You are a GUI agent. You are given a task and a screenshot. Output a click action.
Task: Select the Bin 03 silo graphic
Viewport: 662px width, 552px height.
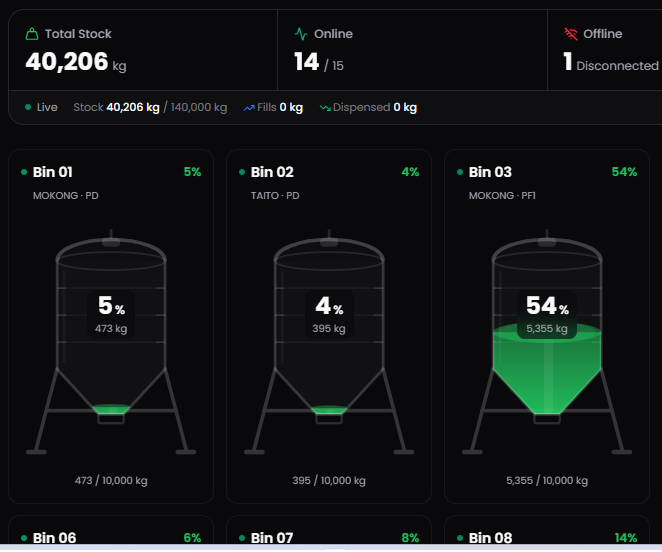tap(547, 342)
